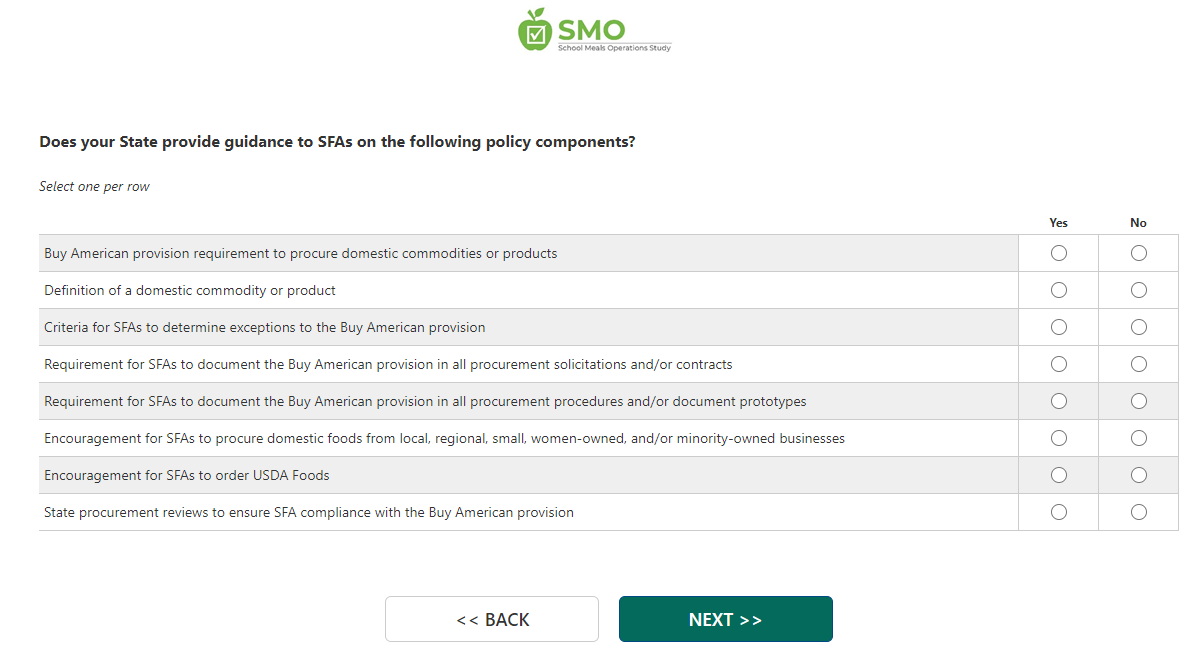The height and width of the screenshot is (672, 1203).
Task: Select Yes for procurement solicitations and/or contracts row
Action: 1059,364
